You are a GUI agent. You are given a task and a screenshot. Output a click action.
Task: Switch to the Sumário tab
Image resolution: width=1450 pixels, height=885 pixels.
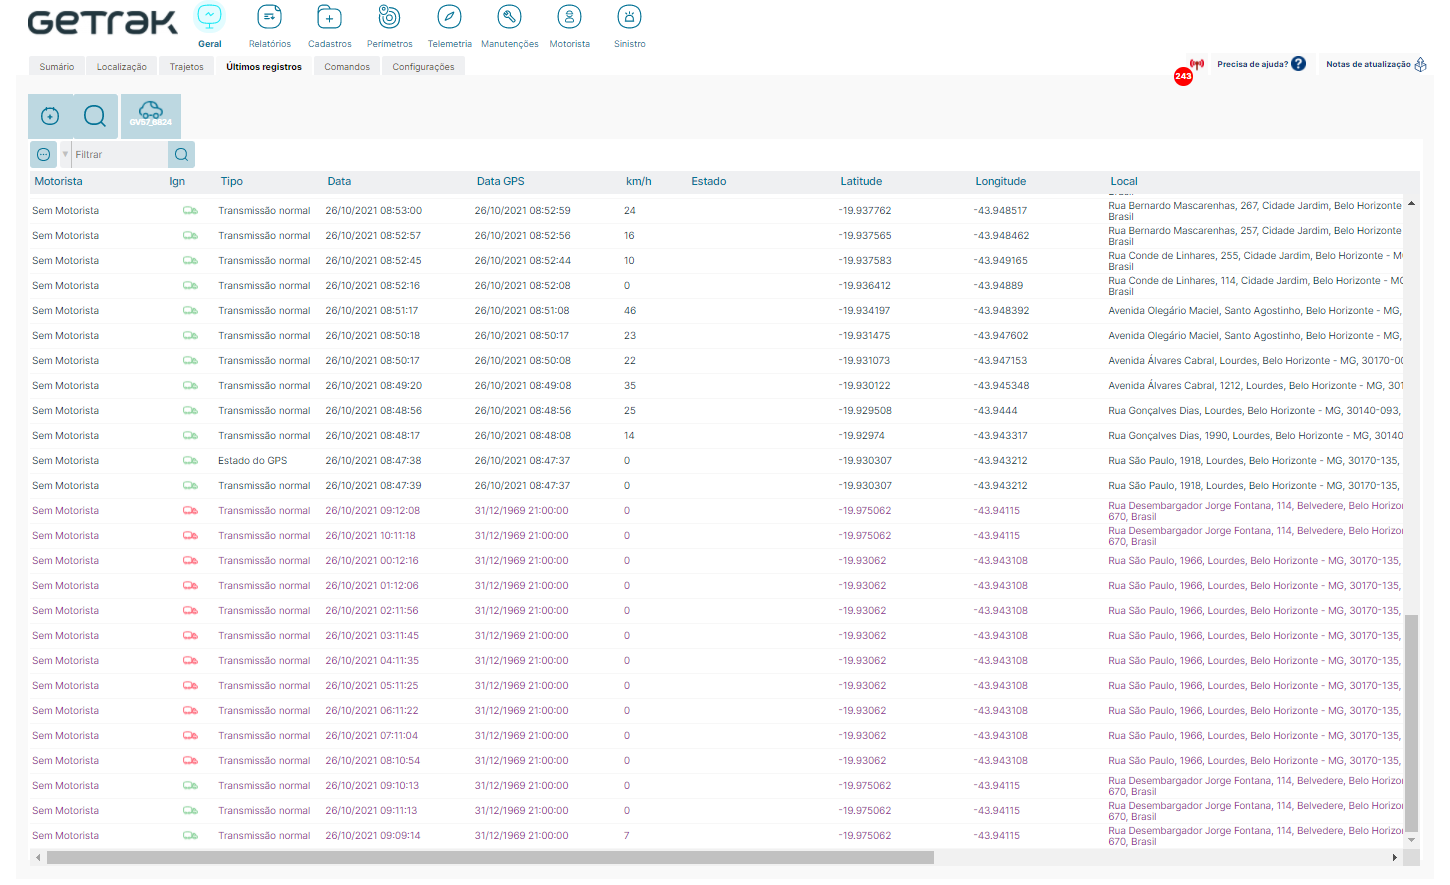57,67
